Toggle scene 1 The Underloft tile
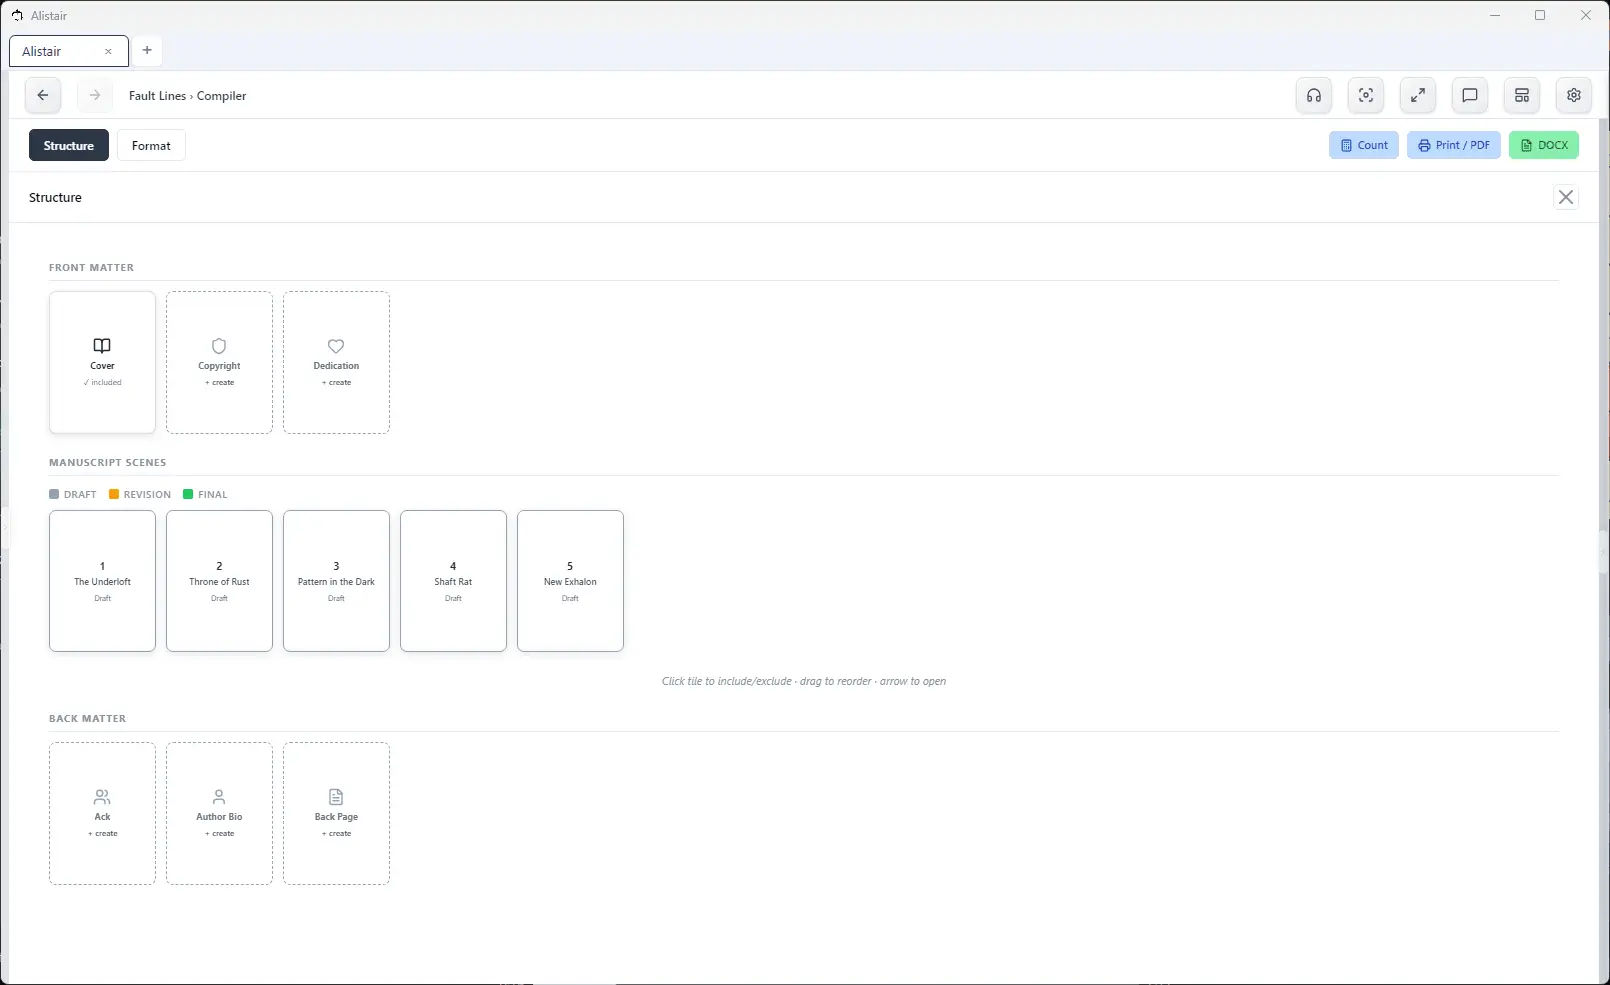 click(102, 581)
